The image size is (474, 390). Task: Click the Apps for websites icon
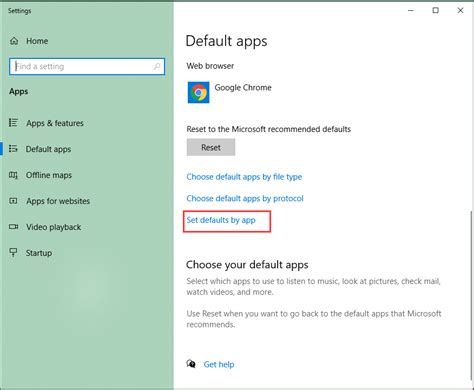tap(13, 201)
